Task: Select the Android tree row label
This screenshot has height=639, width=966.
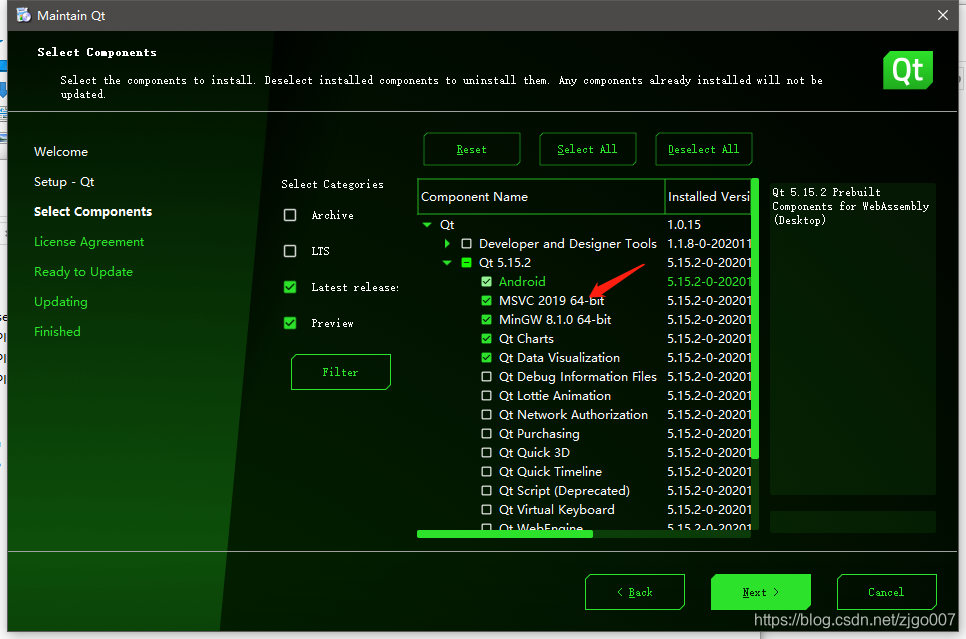Action: tap(522, 282)
